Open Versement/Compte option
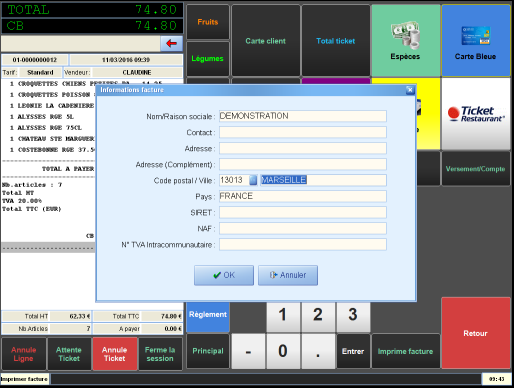Screen dimensions: 514x388 point(476,169)
